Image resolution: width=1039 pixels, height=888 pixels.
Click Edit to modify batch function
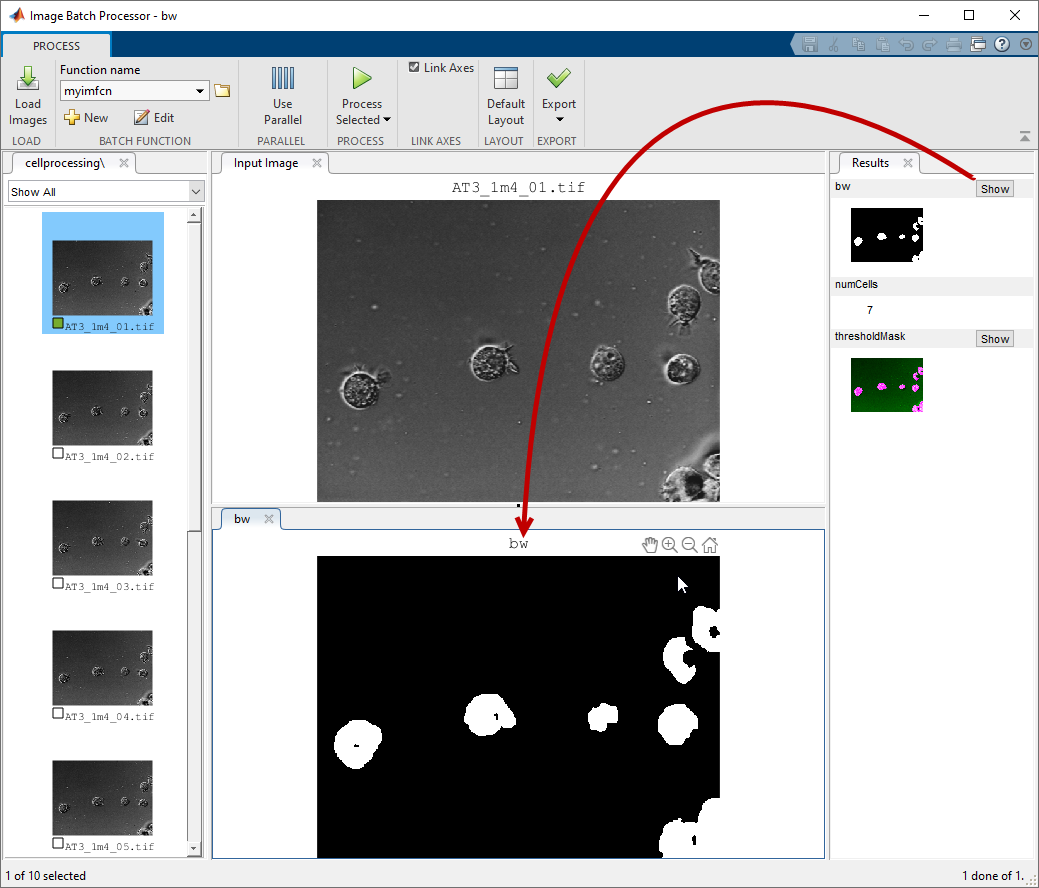point(154,118)
